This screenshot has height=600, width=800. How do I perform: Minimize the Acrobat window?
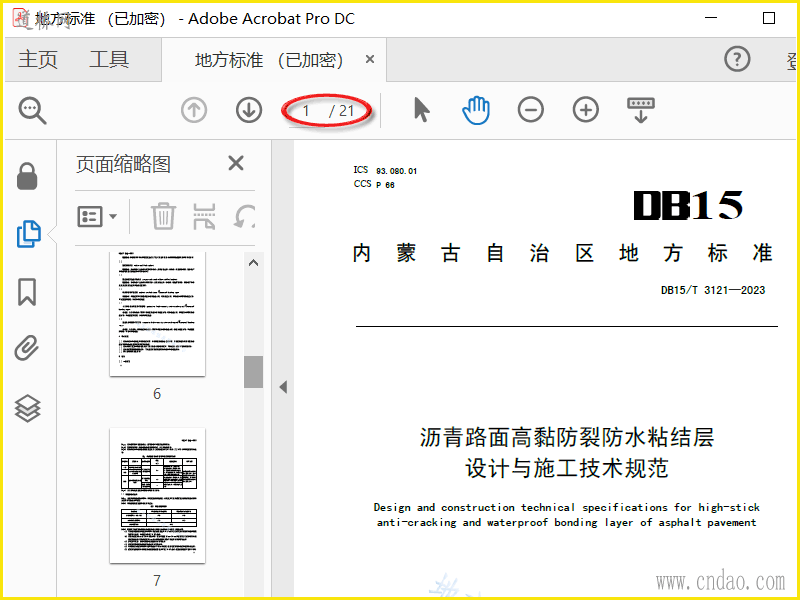click(711, 18)
